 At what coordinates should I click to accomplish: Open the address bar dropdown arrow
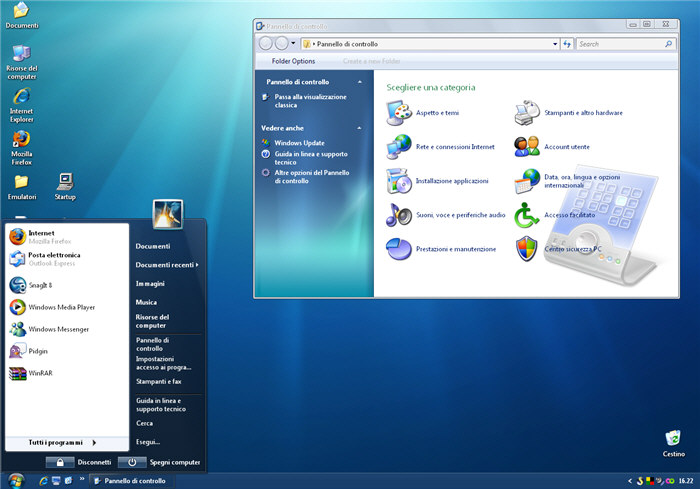coord(555,44)
